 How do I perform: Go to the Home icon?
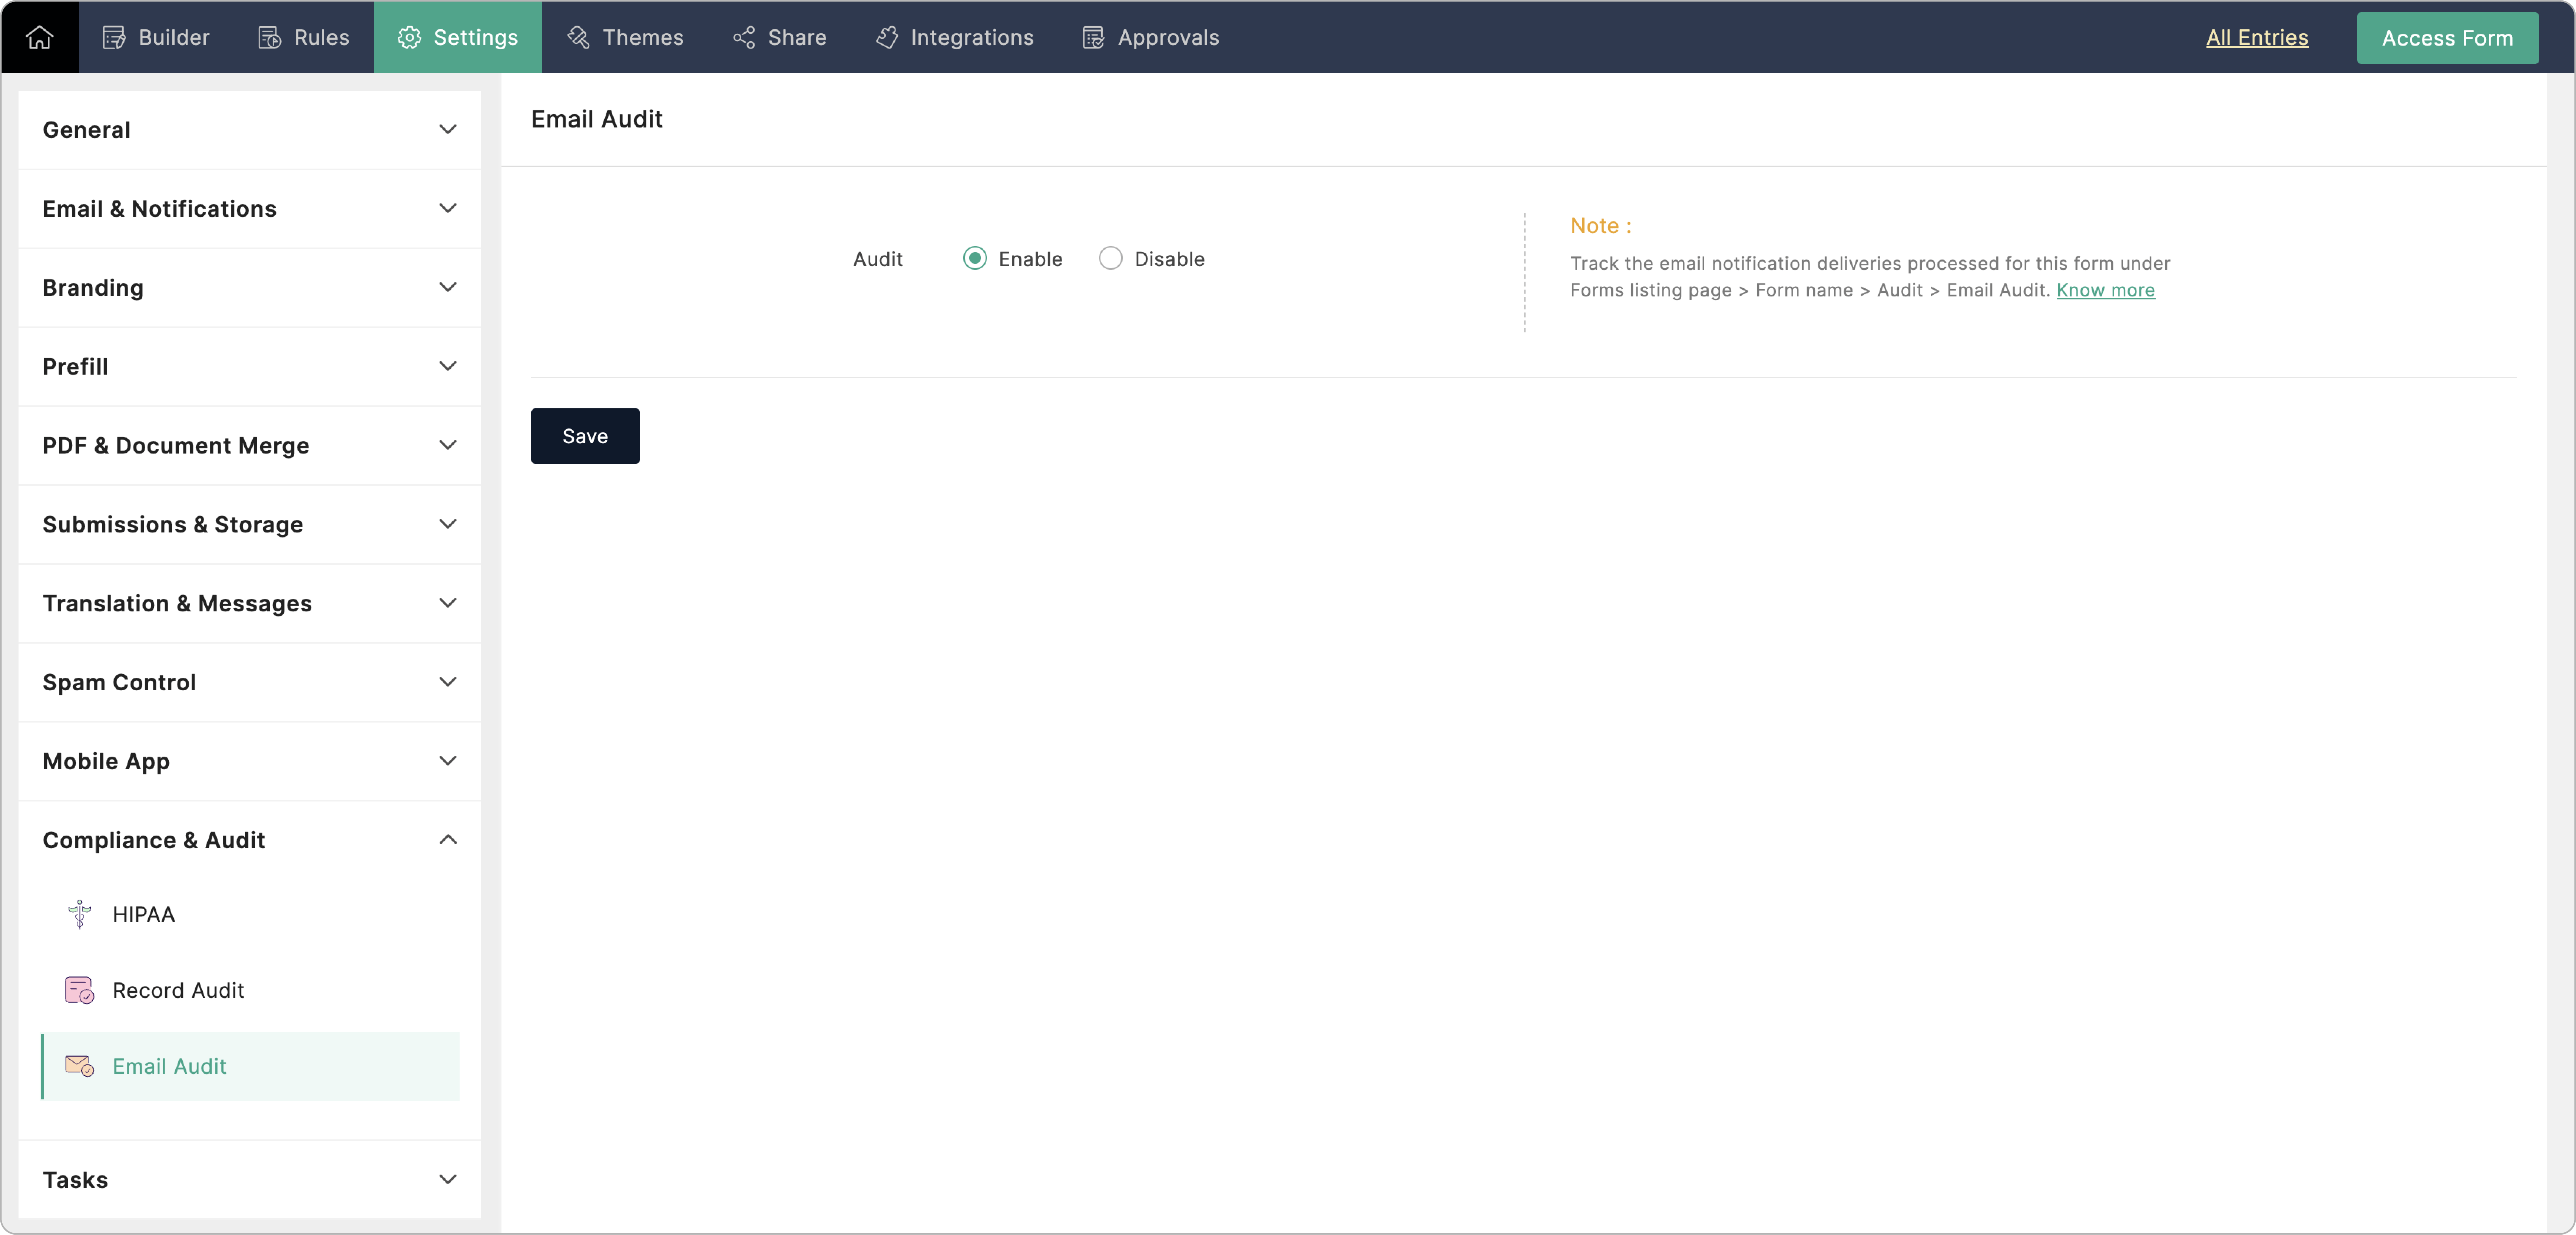tap(39, 37)
